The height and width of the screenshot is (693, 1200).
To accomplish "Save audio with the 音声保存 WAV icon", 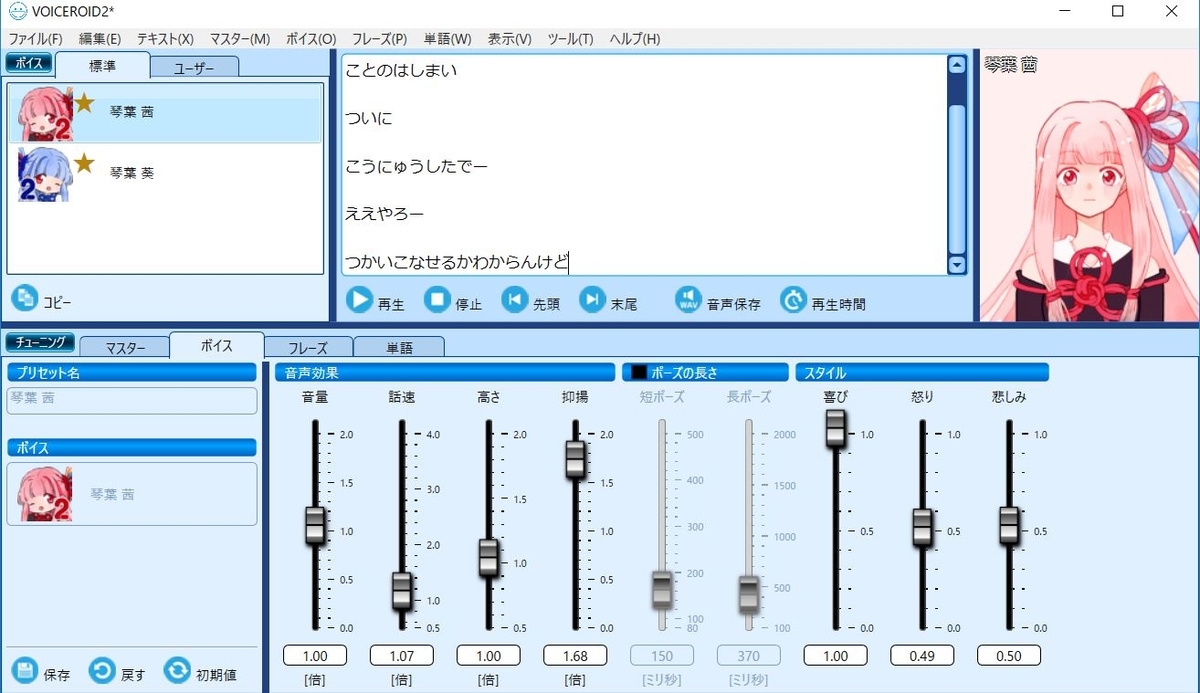I will [x=688, y=299].
